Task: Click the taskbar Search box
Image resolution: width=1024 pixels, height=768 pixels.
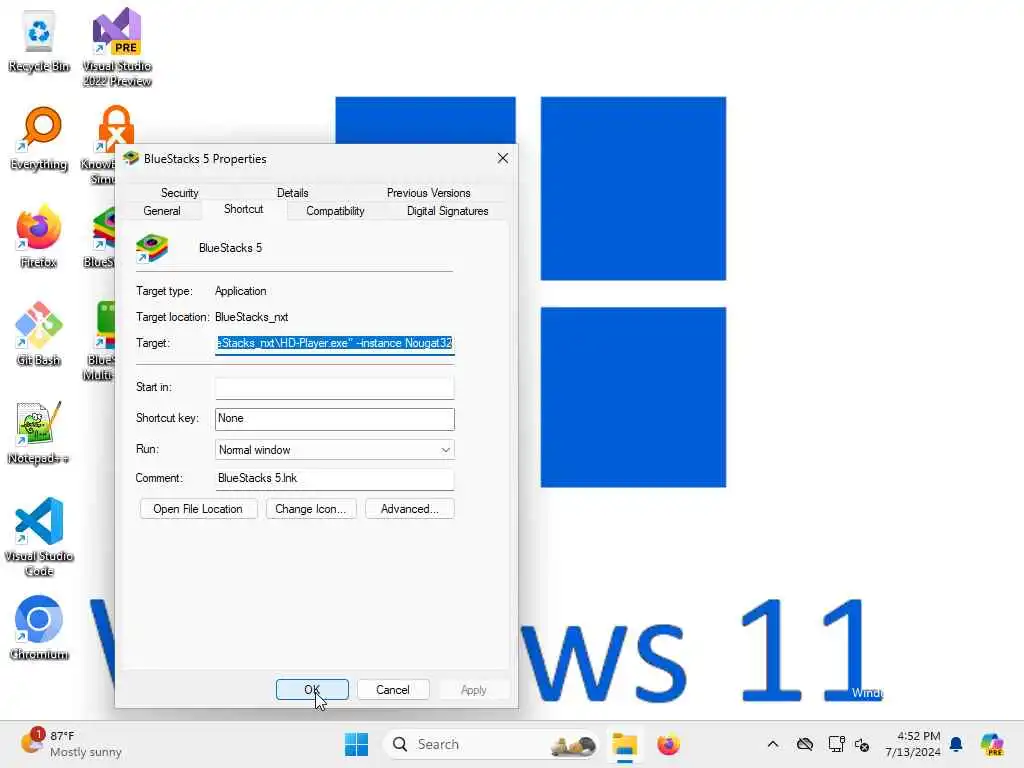Action: tap(491, 744)
